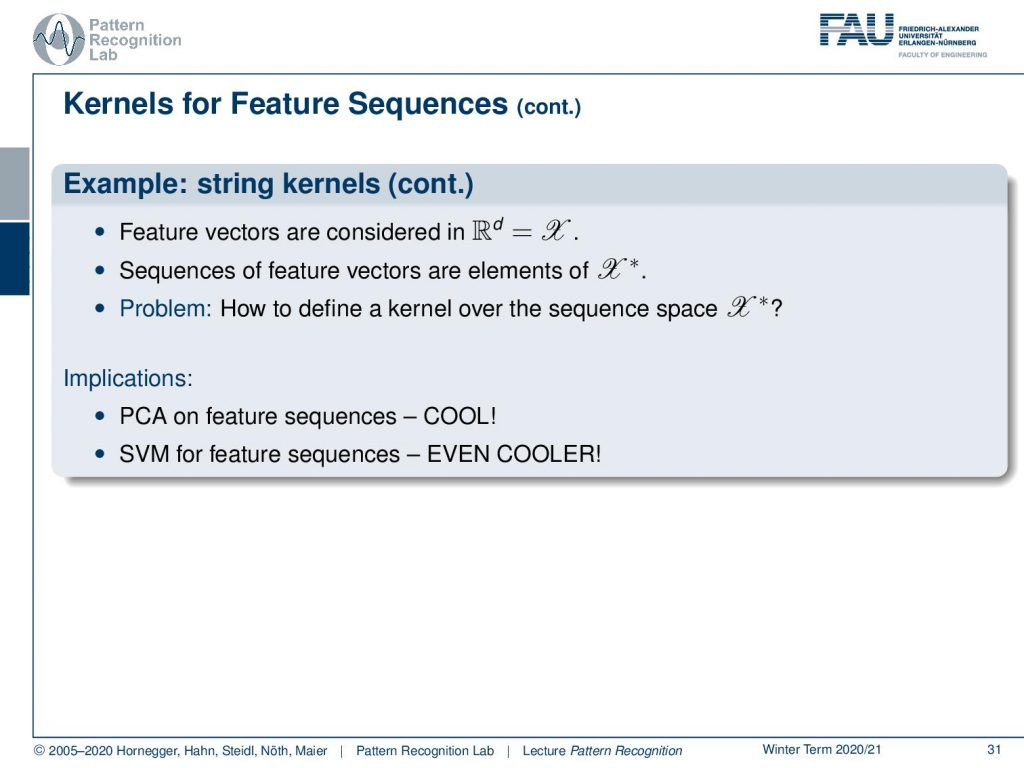The width and height of the screenshot is (1024, 768).
Task: Click the blue Problem: label
Action: (x=165, y=308)
